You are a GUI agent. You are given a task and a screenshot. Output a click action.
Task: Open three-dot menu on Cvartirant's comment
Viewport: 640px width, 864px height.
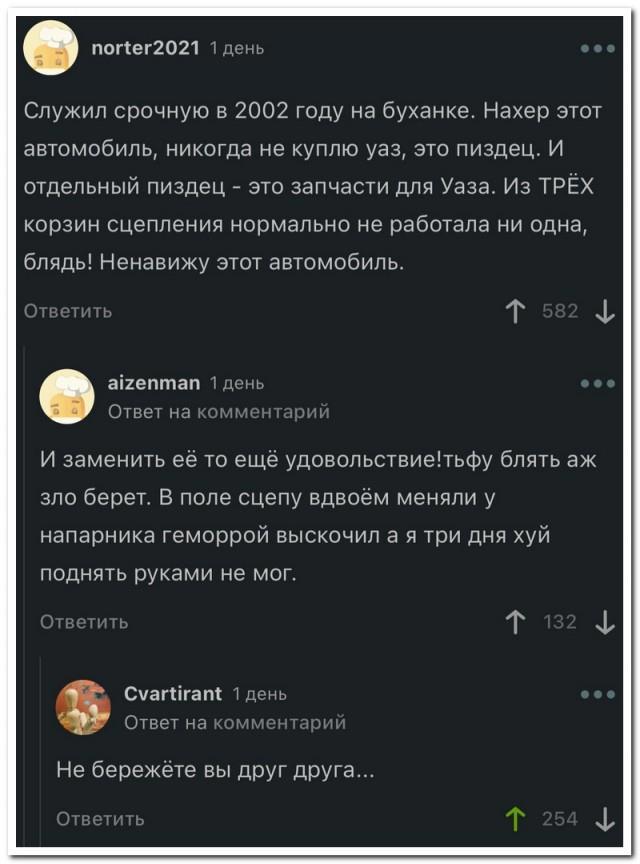coord(598,695)
